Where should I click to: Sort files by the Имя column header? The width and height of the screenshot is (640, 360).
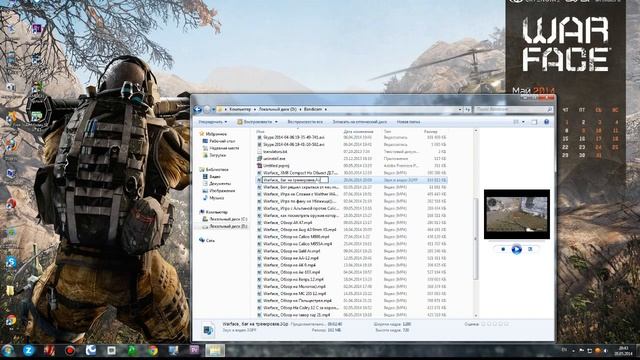(x=260, y=132)
